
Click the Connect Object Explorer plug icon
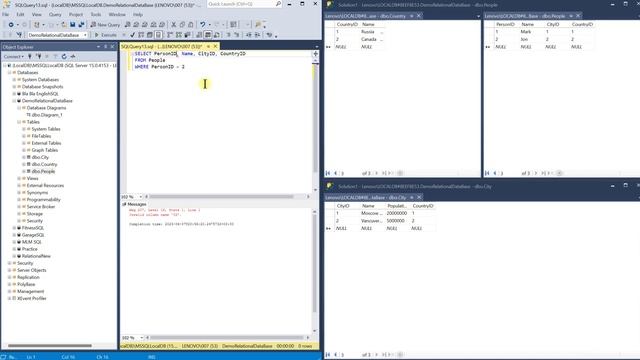[30, 57]
